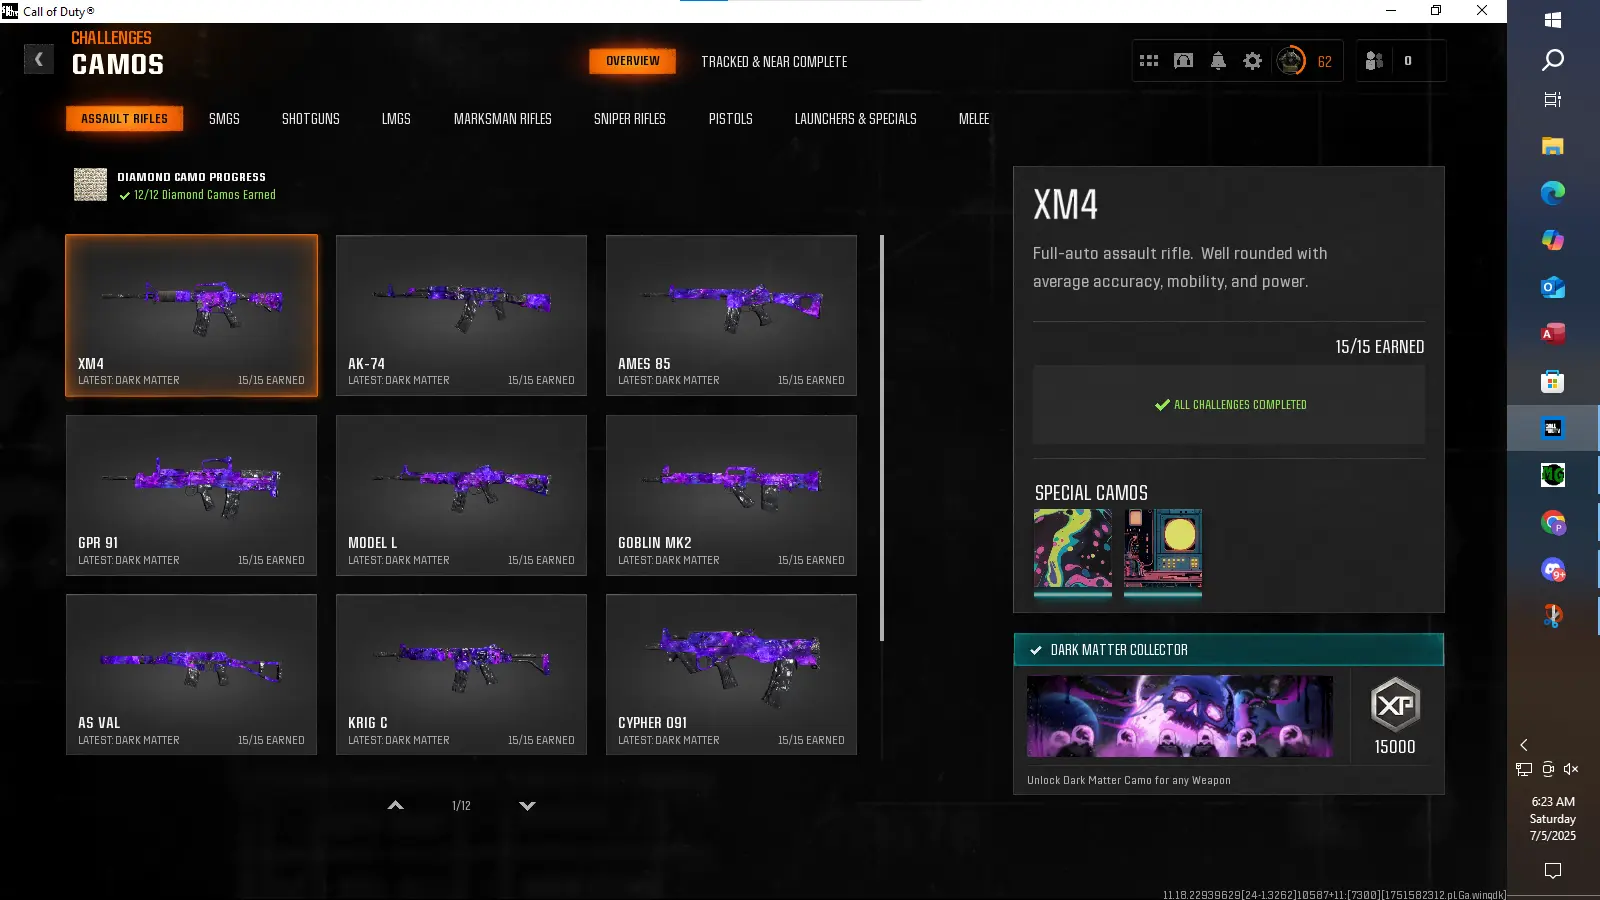This screenshot has height=900, width=1600.
Task: Select the second retro-computer special camo
Action: (x=1163, y=550)
